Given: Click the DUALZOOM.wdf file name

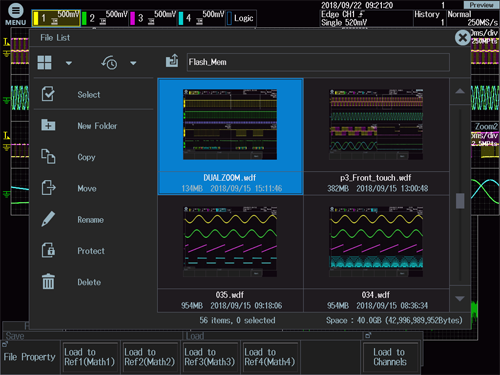Looking at the screenshot, I should tap(230, 178).
